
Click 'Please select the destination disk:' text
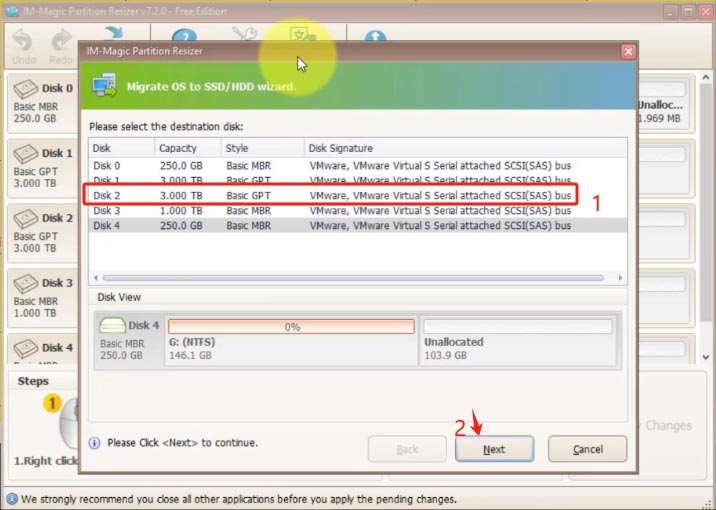pos(166,126)
